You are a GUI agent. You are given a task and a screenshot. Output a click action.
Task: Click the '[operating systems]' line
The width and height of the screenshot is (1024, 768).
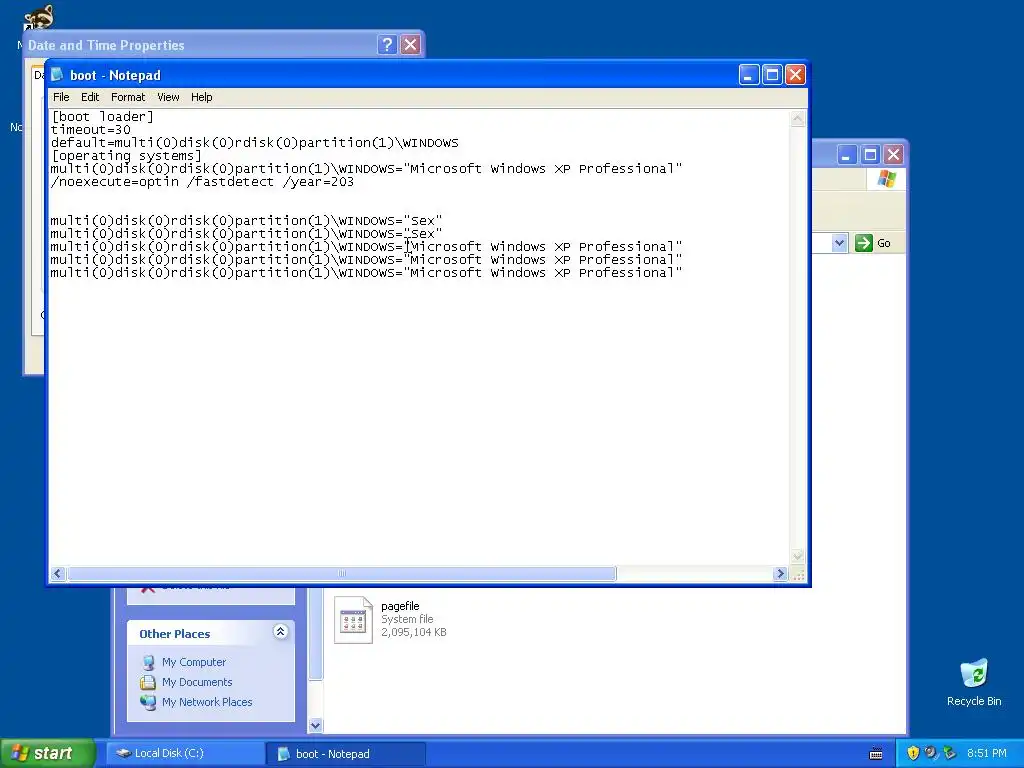(127, 155)
